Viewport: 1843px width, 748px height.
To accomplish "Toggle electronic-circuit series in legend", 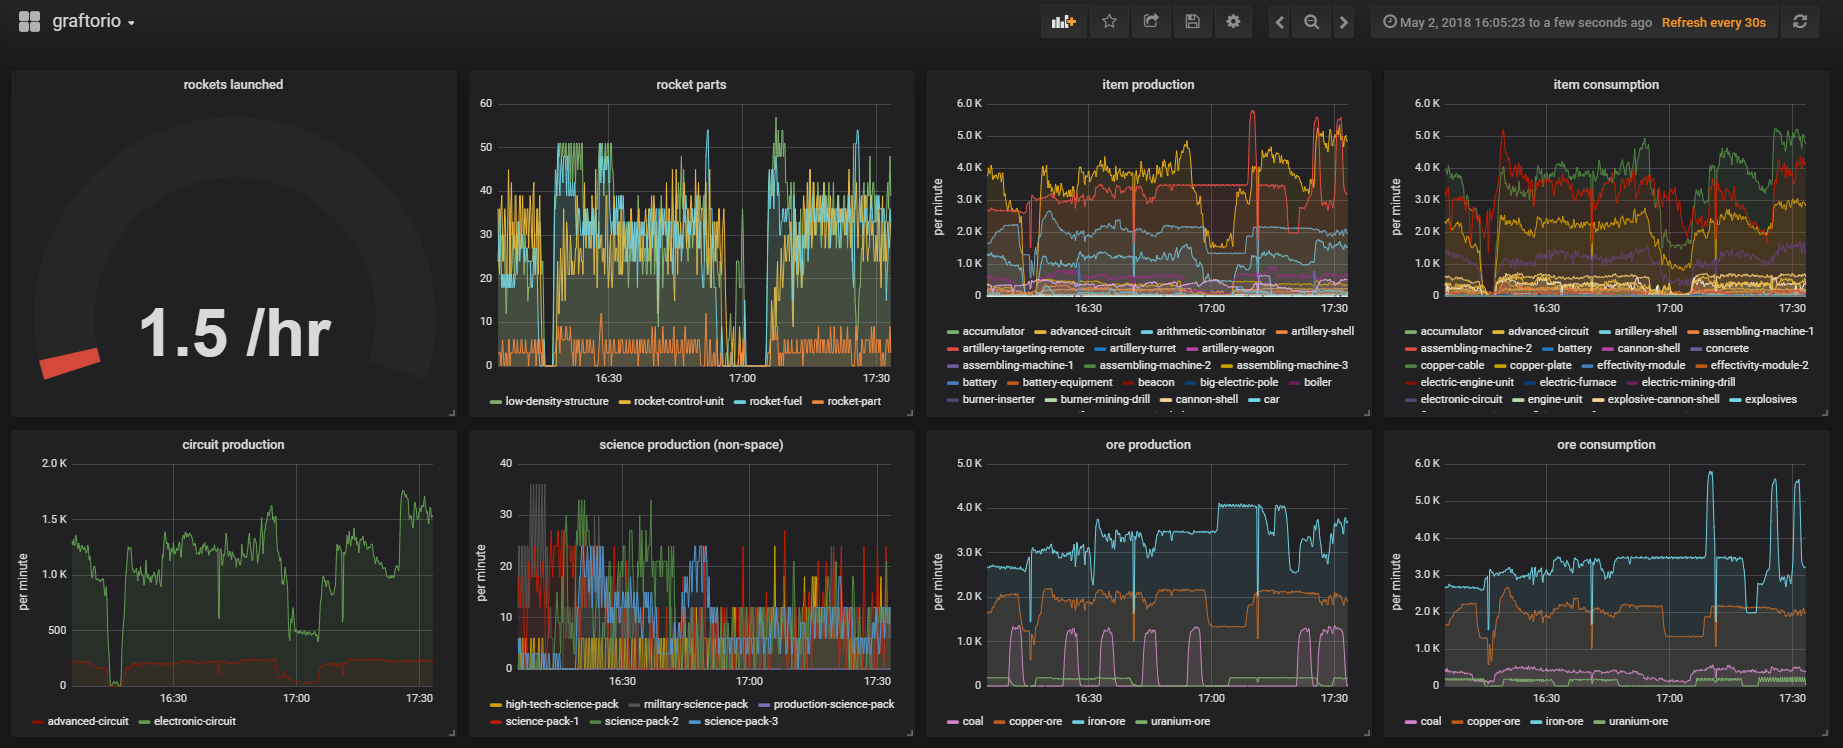I will pyautogui.click(x=194, y=721).
